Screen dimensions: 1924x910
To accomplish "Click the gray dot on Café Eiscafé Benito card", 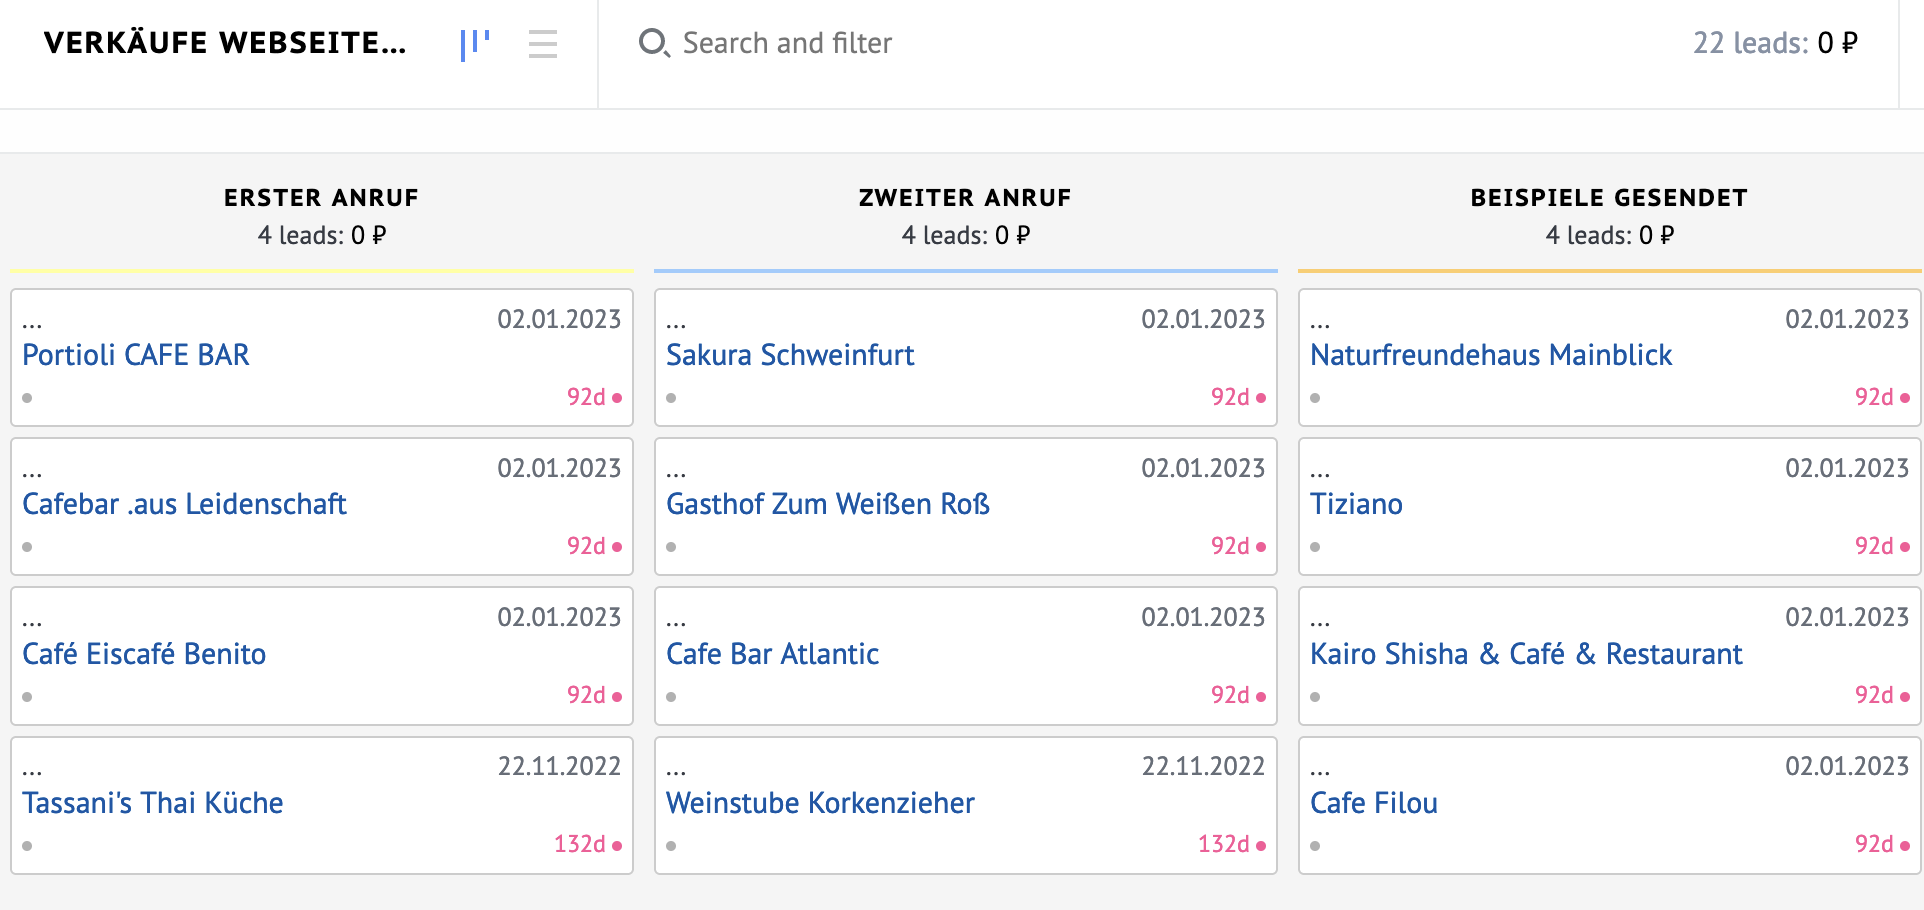I will 27,697.
